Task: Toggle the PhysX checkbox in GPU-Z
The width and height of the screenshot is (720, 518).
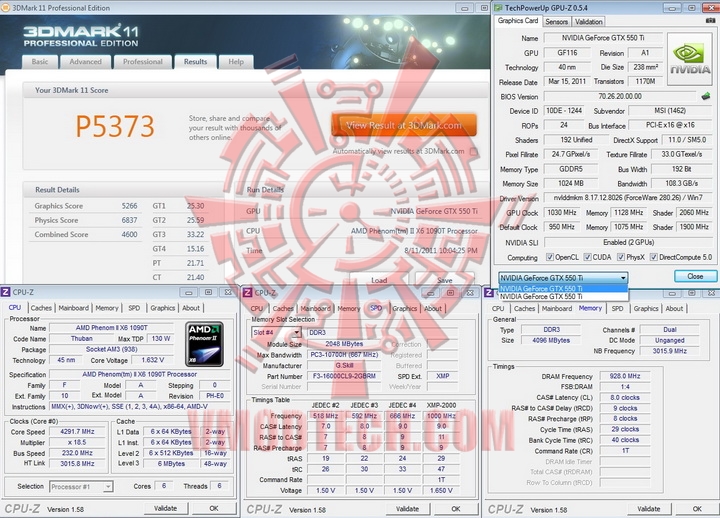Action: [x=621, y=257]
